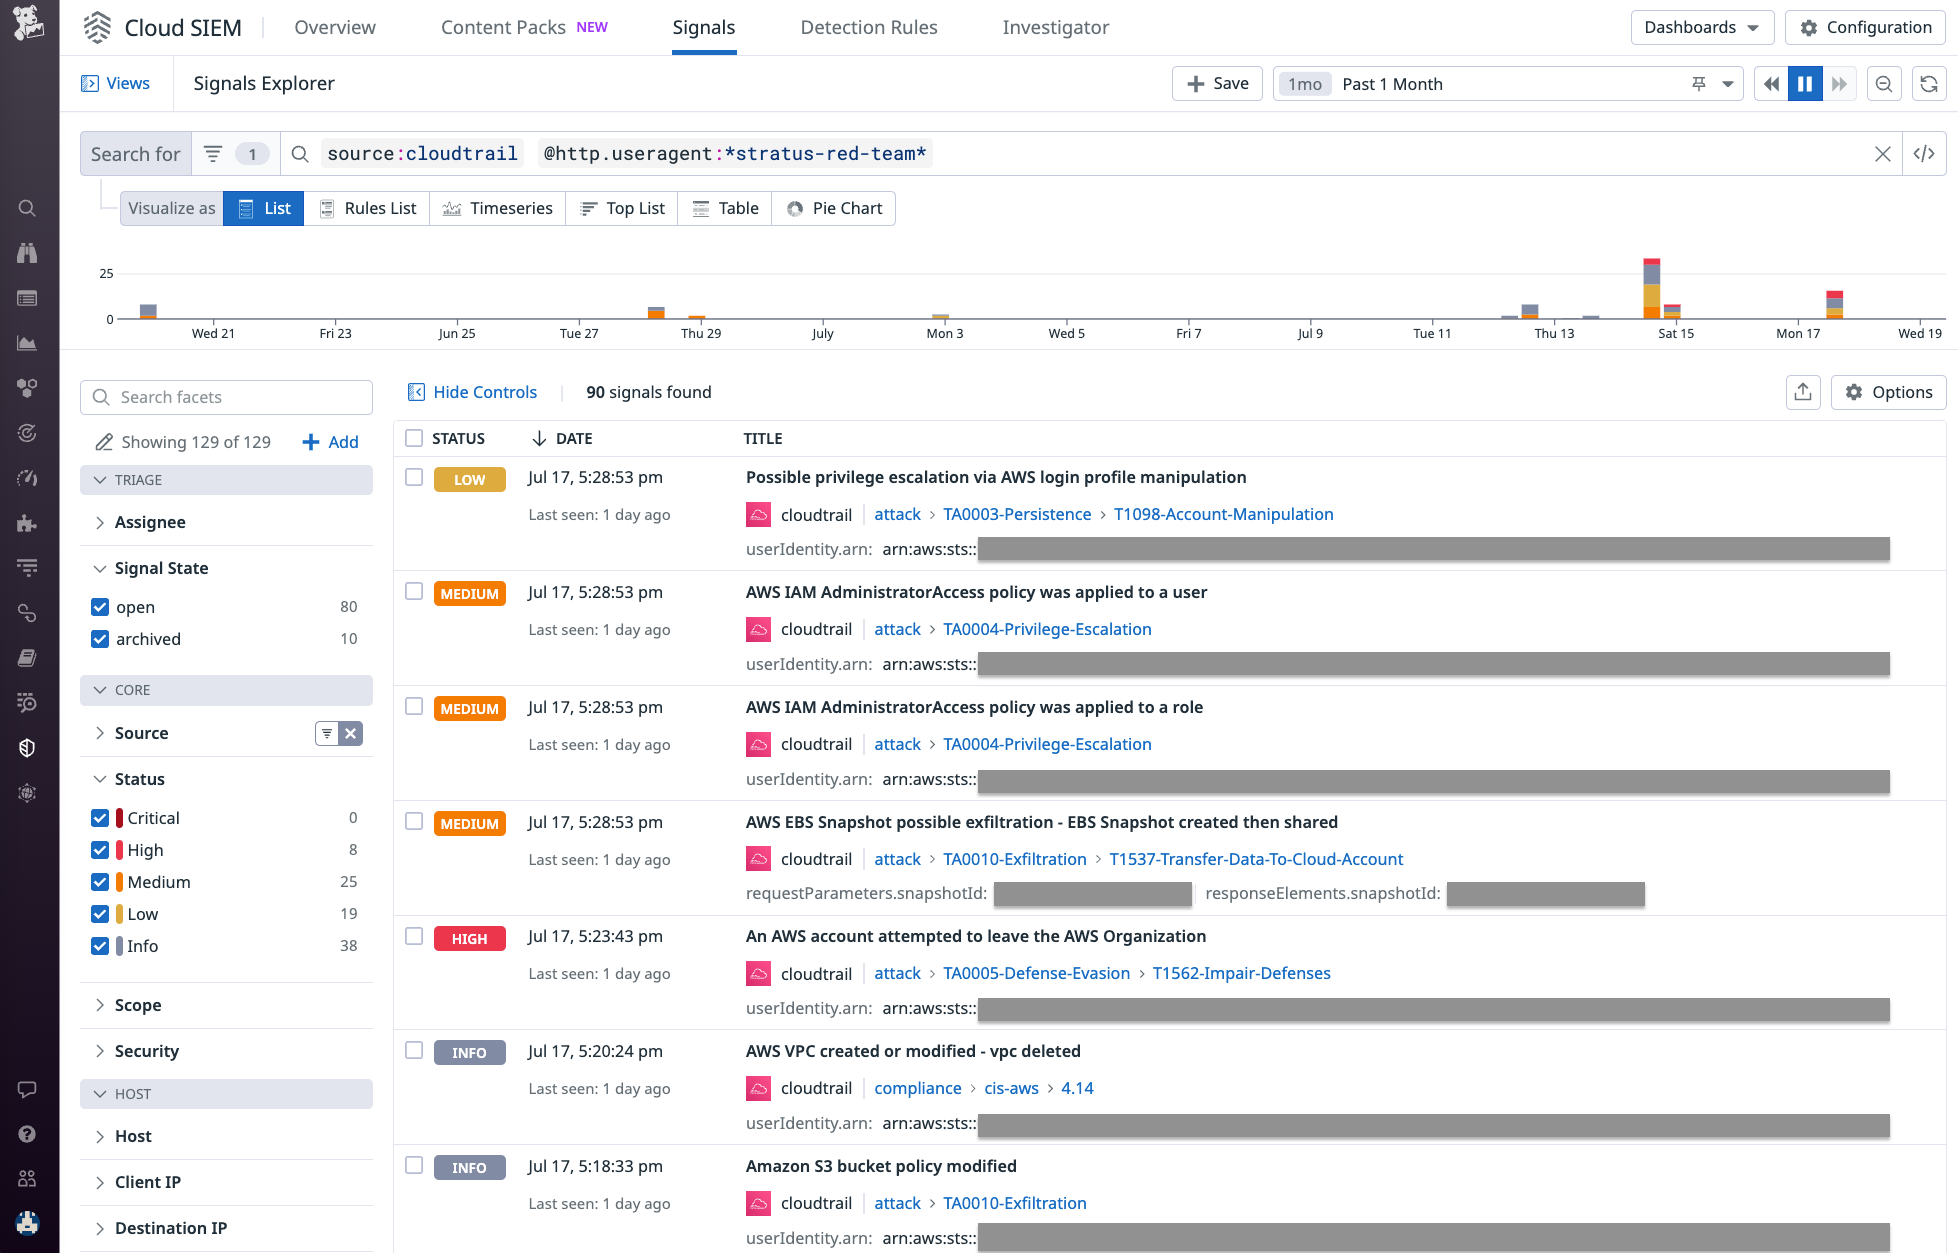Click the zoom out magnifier icon
Image resolution: width=1958 pixels, height=1253 pixels.
pos(1884,83)
